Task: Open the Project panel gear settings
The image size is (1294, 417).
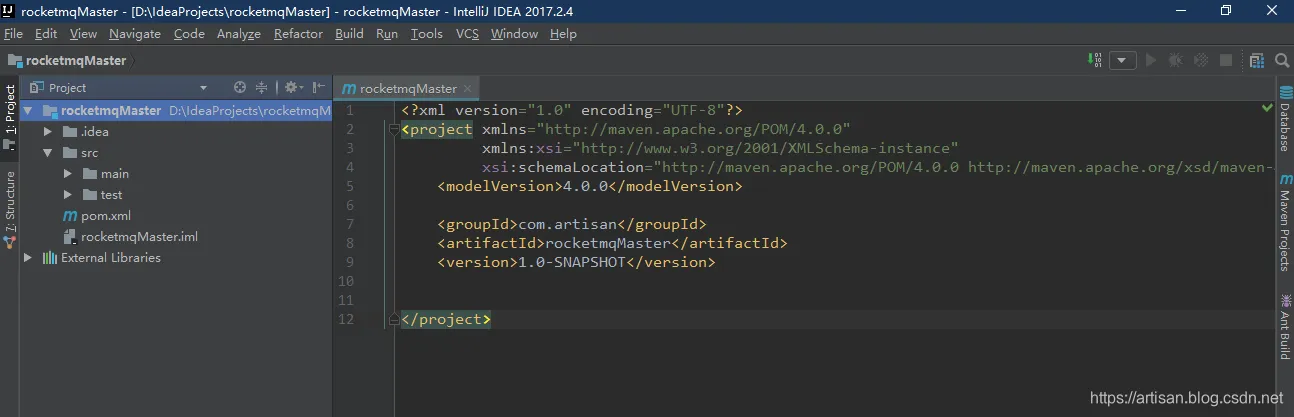Action: click(292, 88)
